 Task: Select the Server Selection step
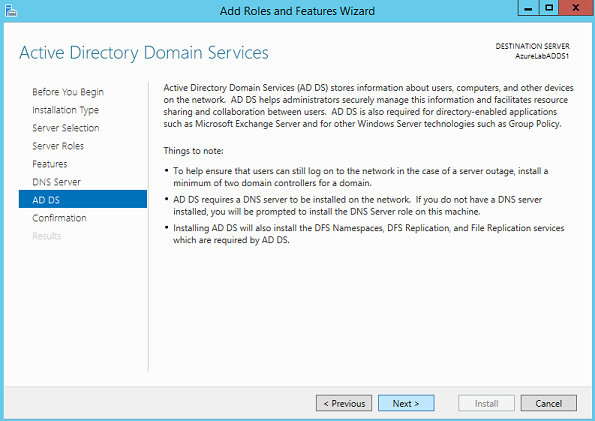click(x=66, y=128)
